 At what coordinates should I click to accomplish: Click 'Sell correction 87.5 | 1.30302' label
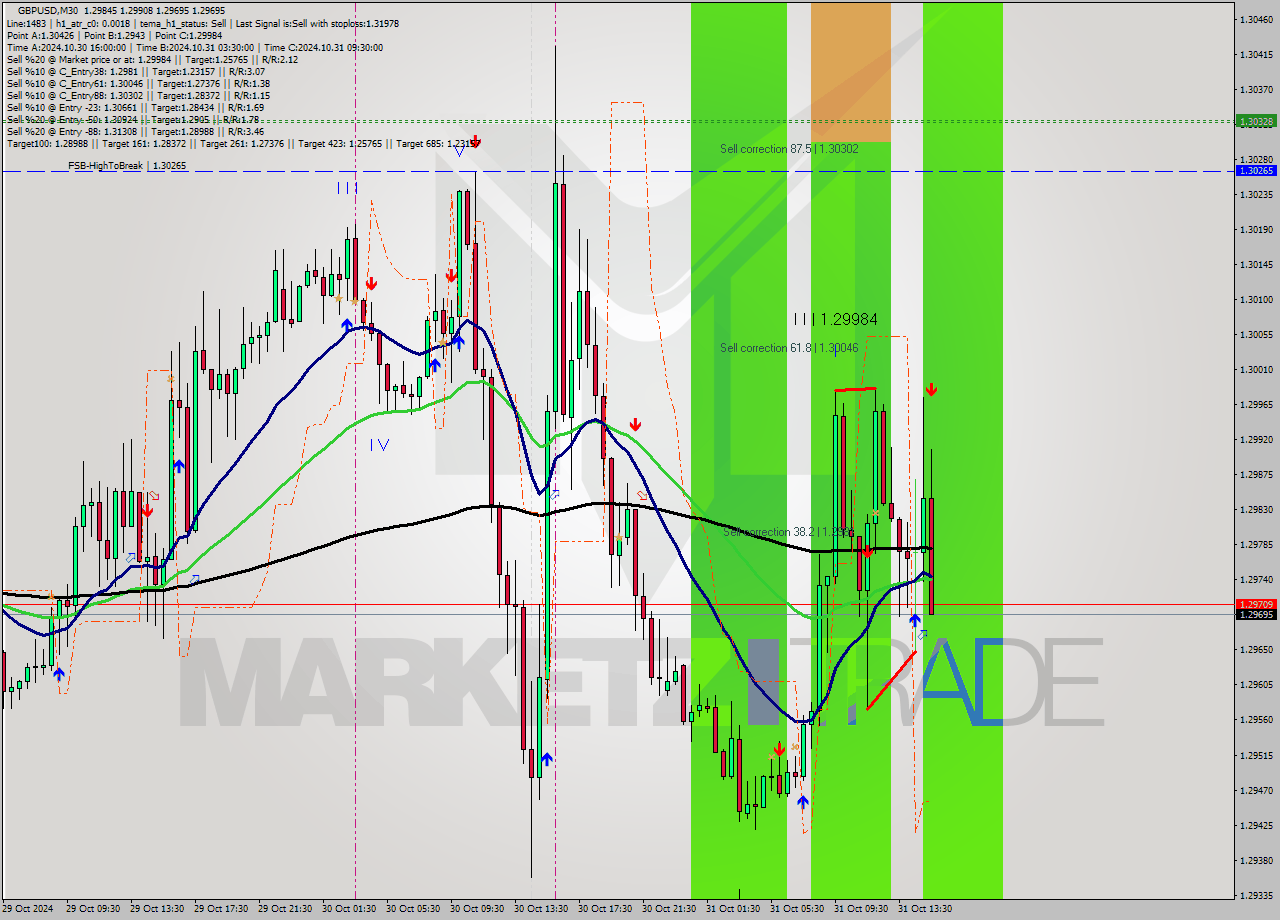[x=789, y=149]
